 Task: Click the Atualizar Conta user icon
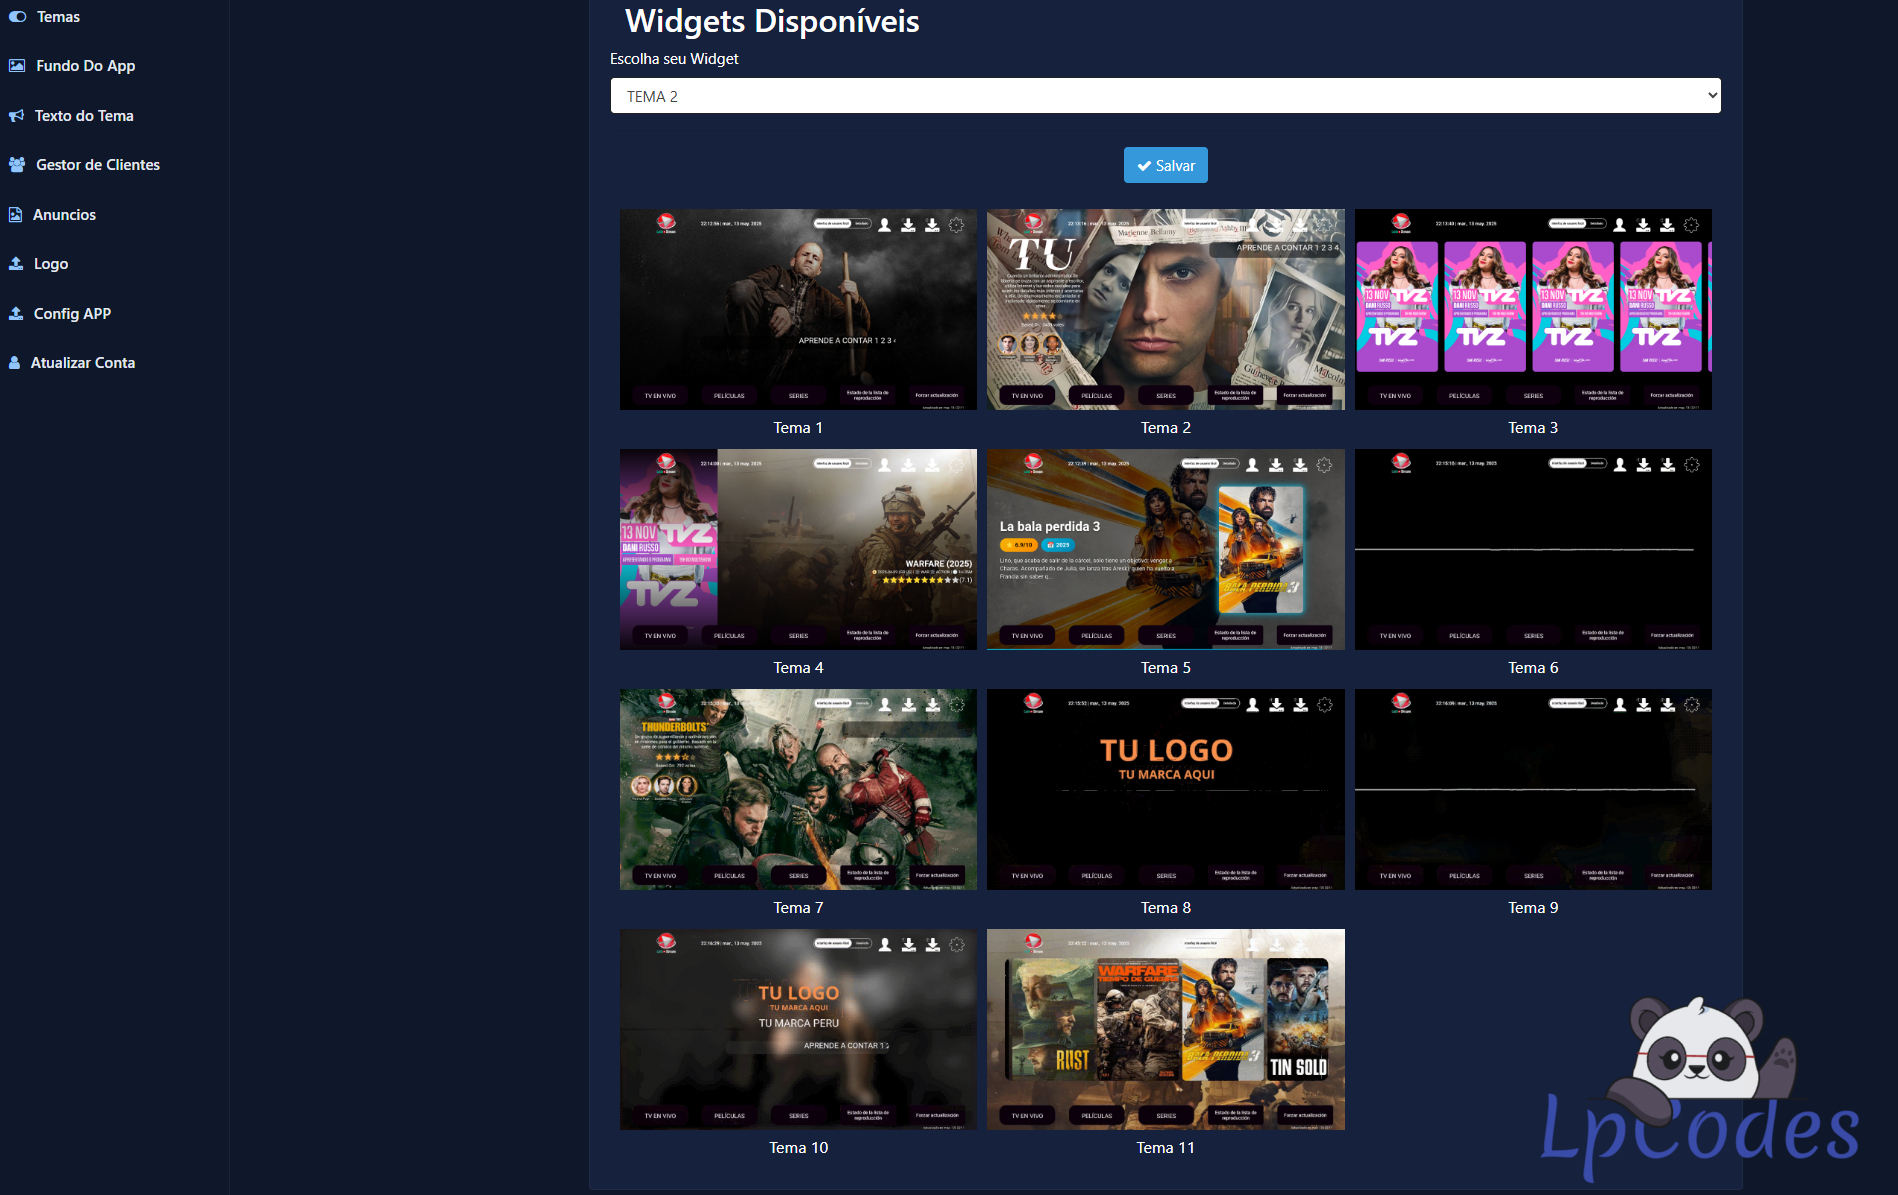[x=14, y=363]
